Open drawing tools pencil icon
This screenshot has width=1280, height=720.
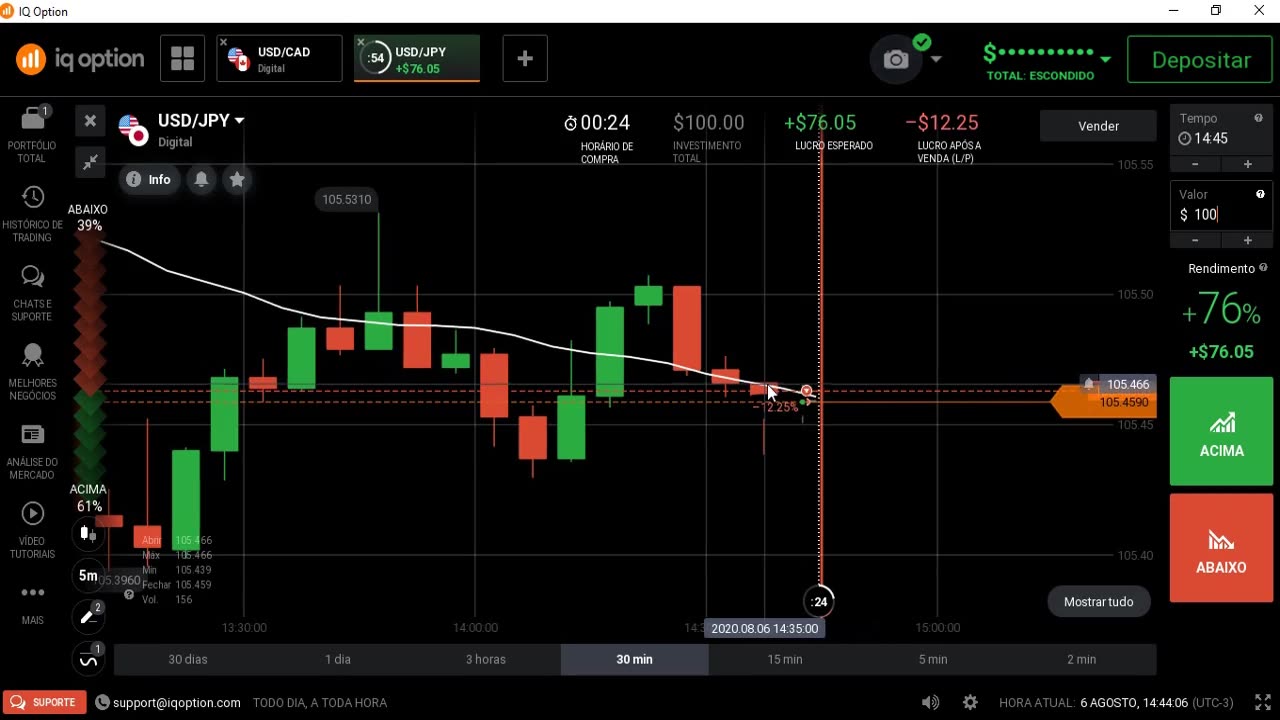[89, 617]
